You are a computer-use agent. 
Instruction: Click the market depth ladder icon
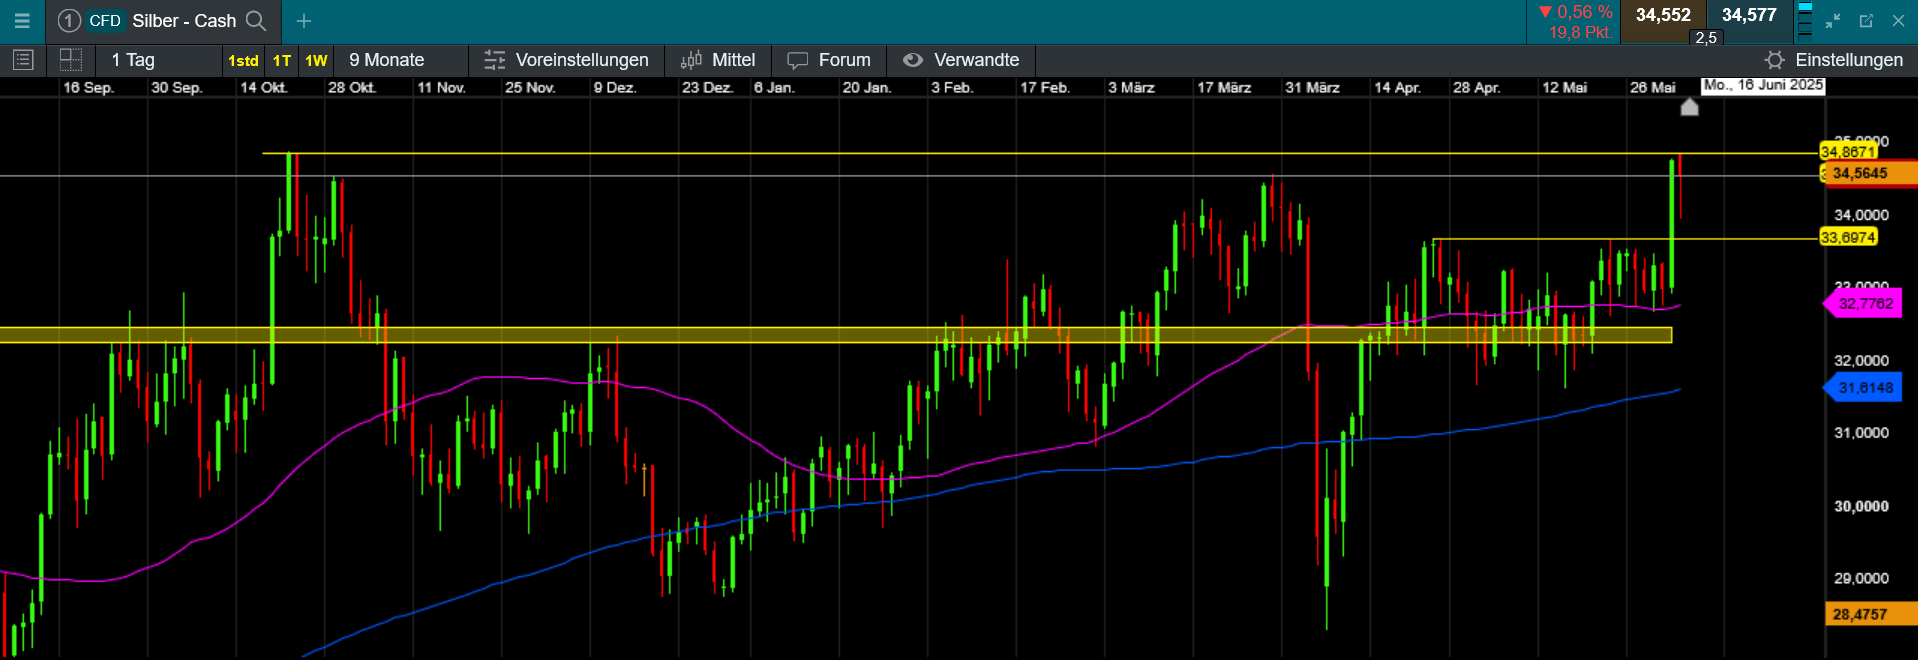click(x=1804, y=21)
